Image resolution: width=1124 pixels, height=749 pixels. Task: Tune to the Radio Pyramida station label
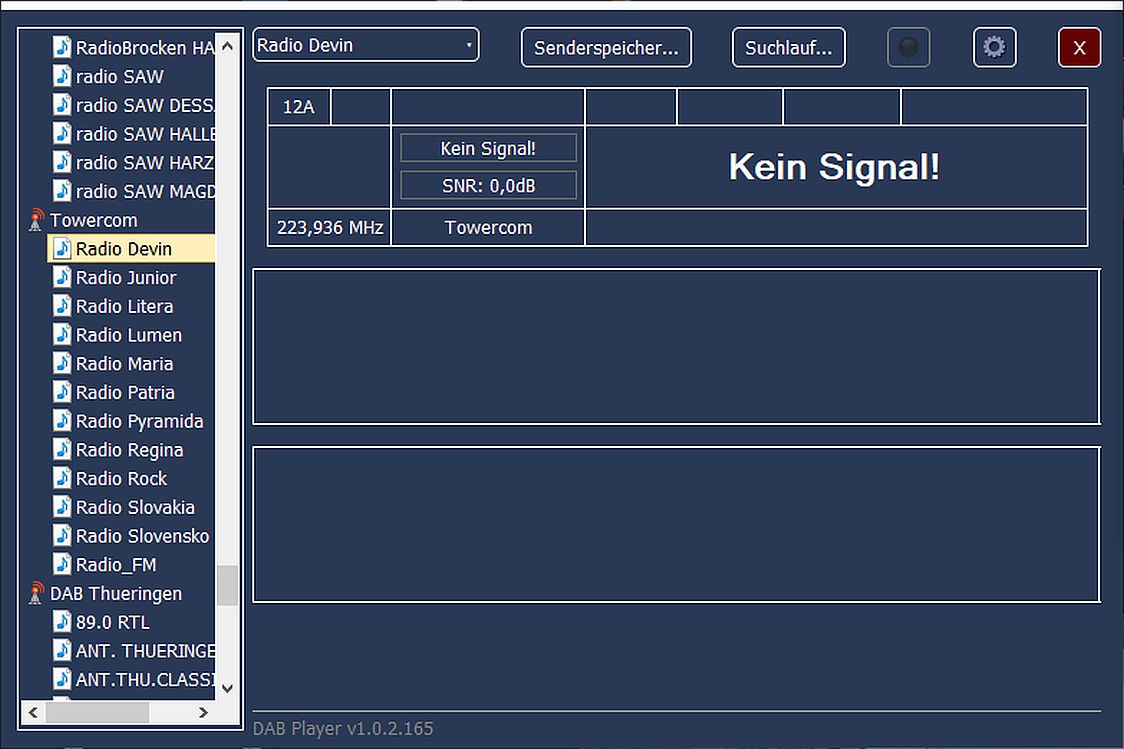pos(140,421)
